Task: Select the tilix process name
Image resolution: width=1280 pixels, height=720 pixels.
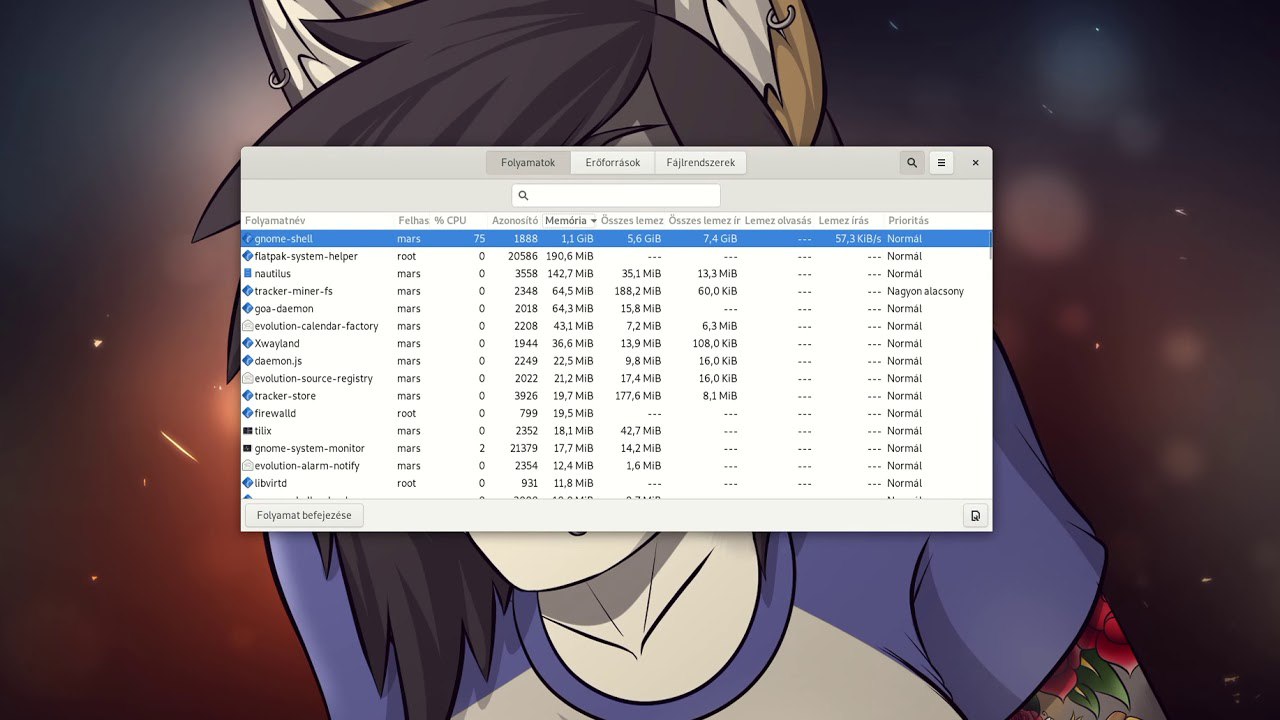Action: click(263, 431)
